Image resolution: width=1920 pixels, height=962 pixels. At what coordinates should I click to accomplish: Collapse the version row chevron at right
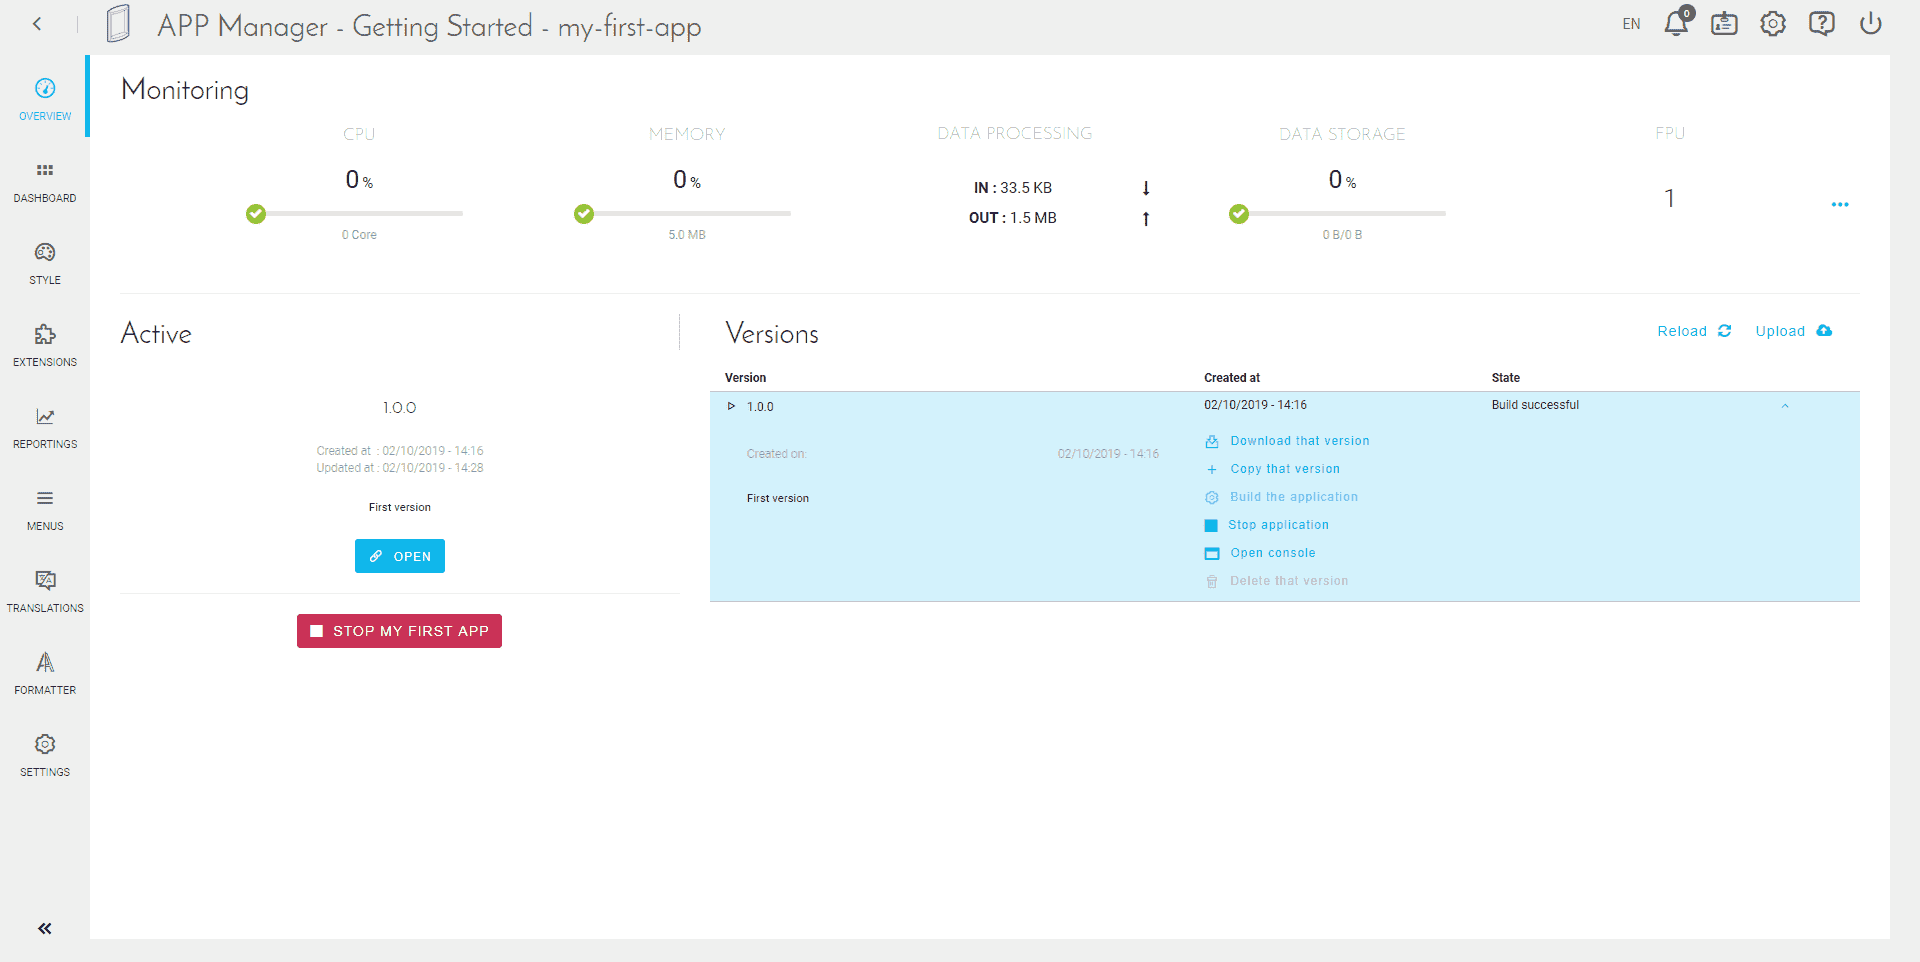click(1785, 406)
